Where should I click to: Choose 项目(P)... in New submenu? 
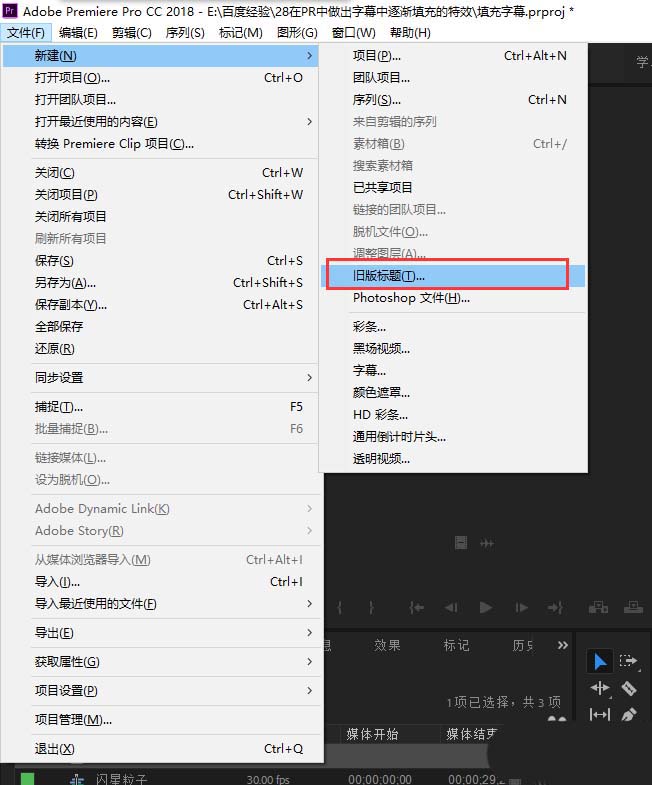453,56
